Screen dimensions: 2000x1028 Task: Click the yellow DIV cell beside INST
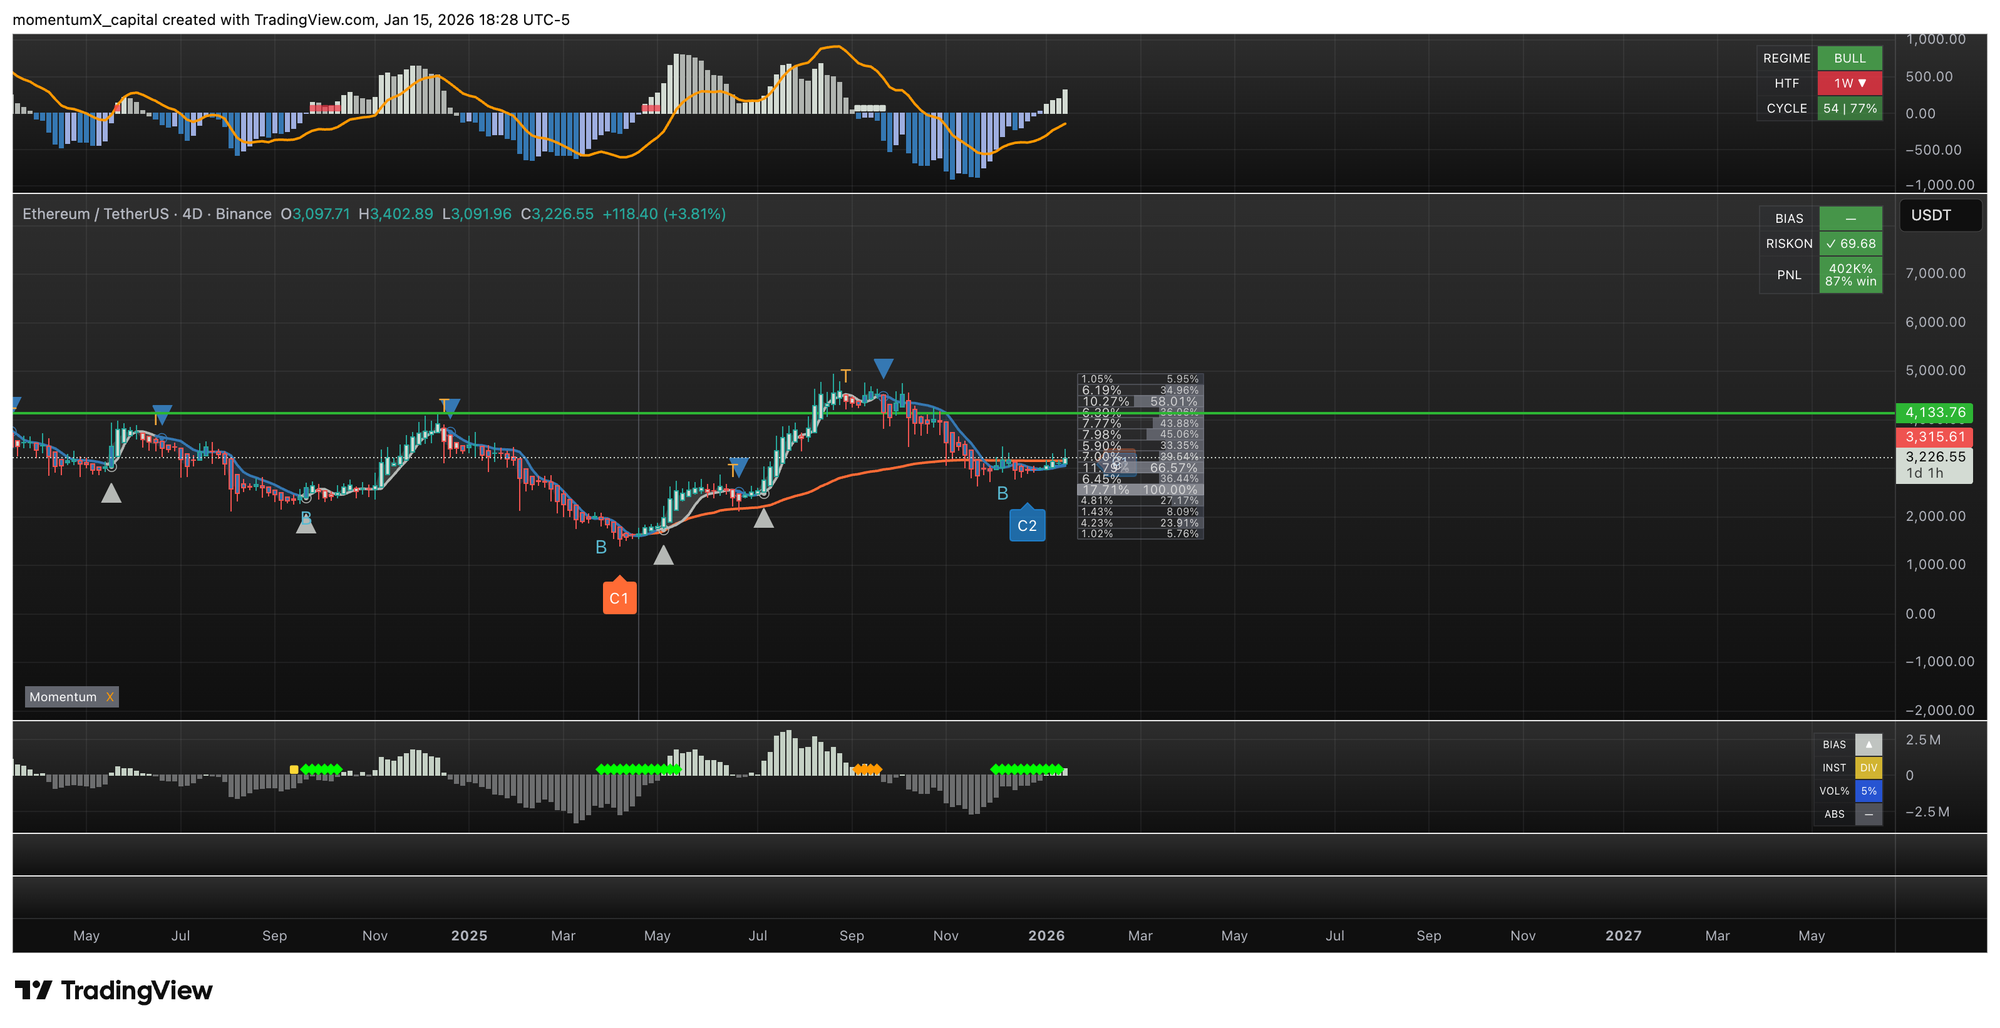click(x=1868, y=768)
